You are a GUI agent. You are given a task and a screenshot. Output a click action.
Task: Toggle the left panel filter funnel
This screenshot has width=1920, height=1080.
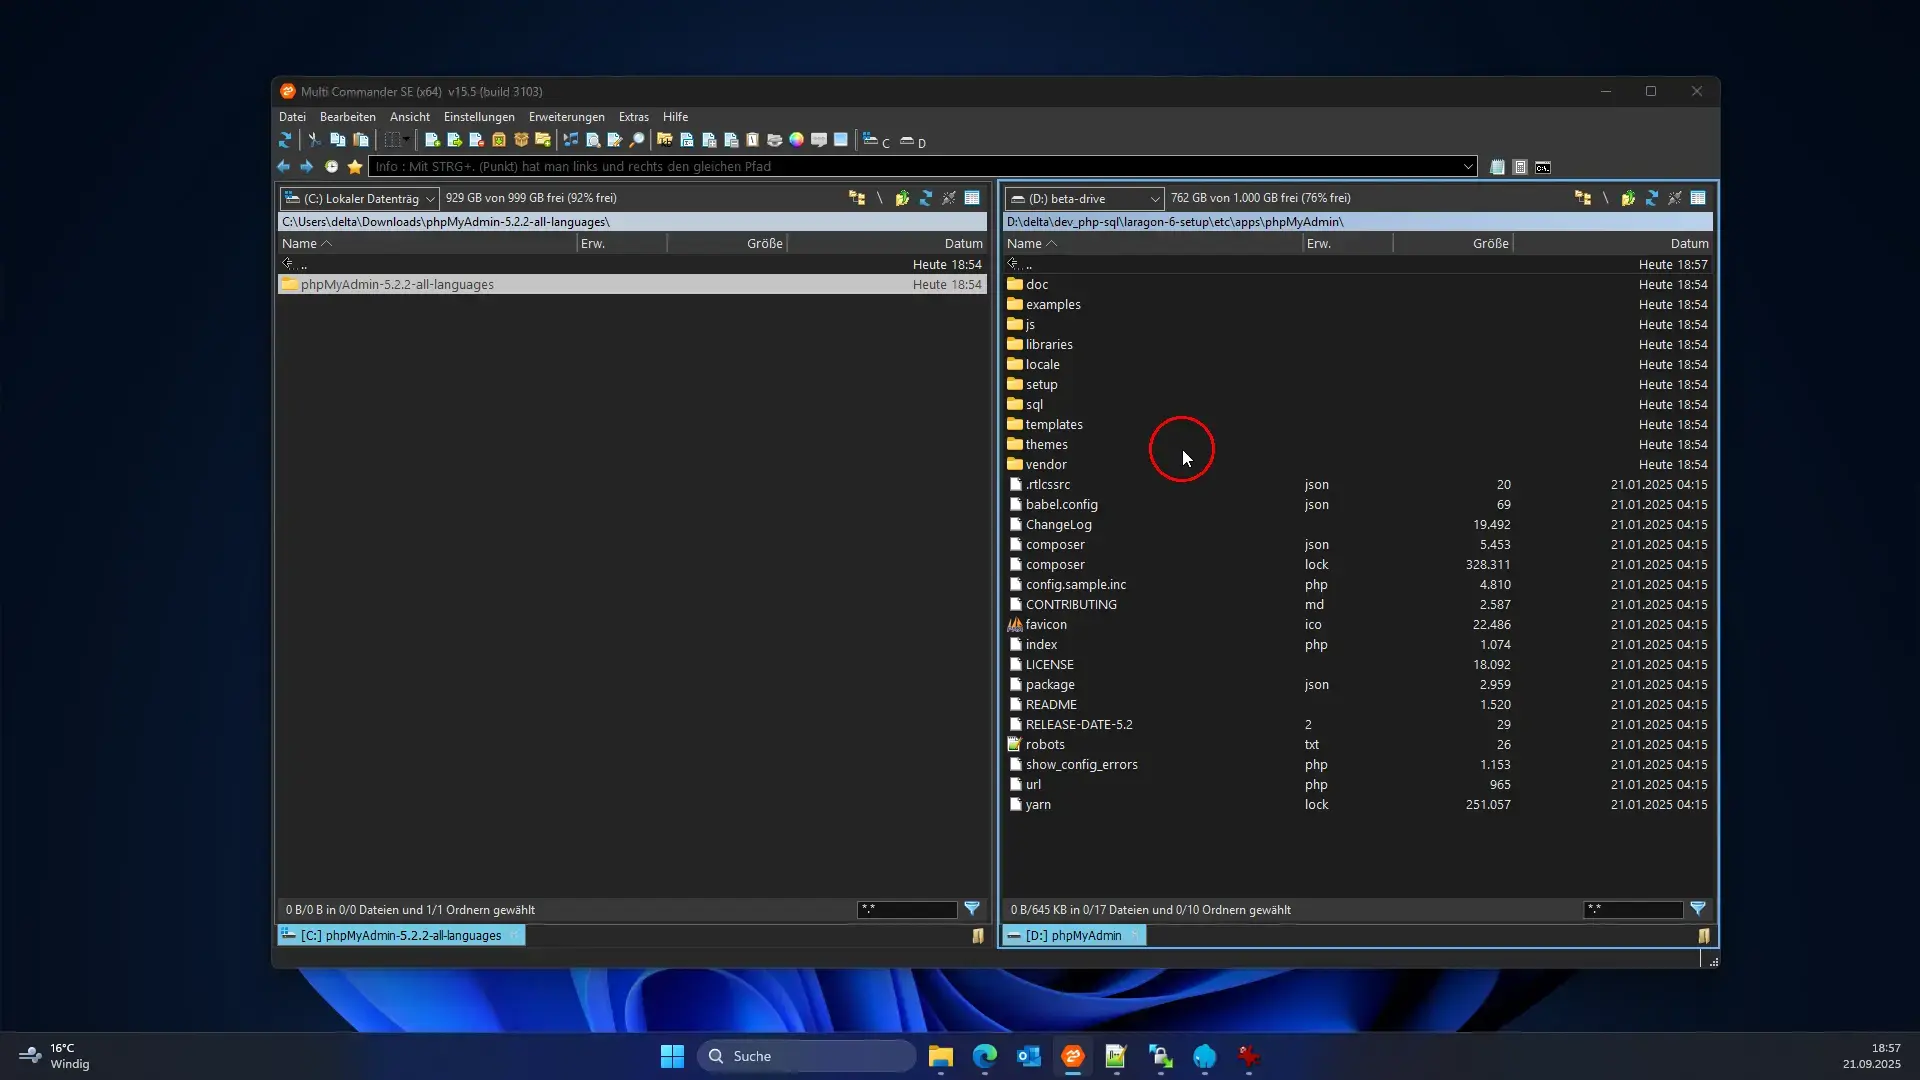(x=972, y=909)
